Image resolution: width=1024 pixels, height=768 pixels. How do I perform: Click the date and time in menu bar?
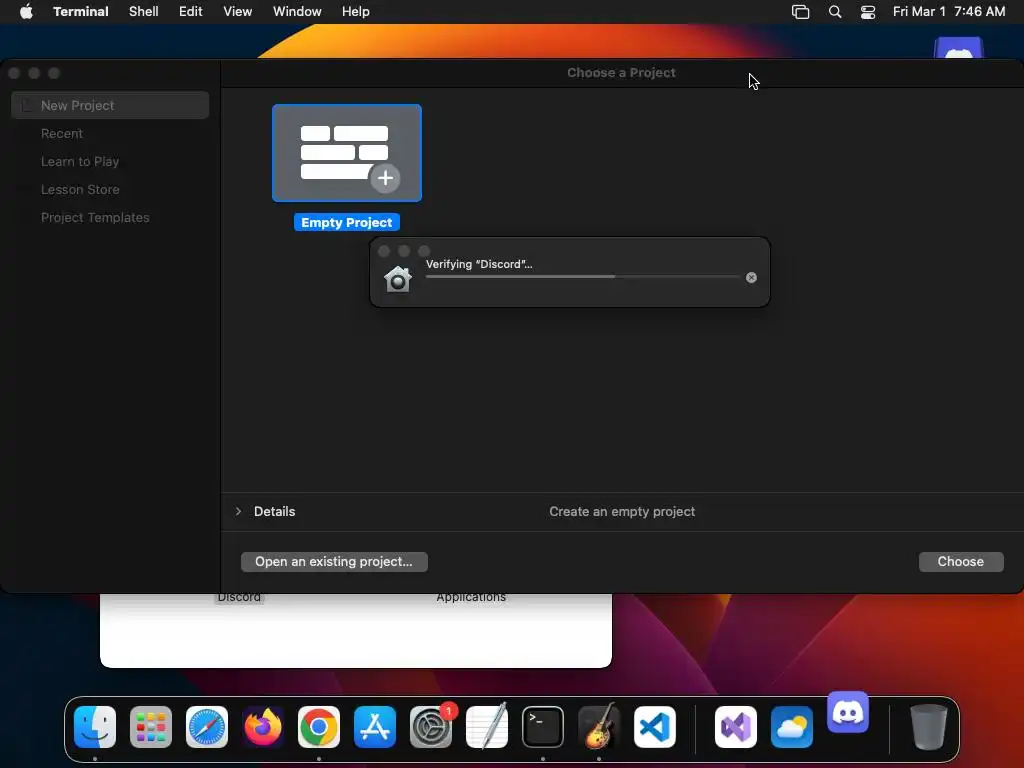coord(949,12)
